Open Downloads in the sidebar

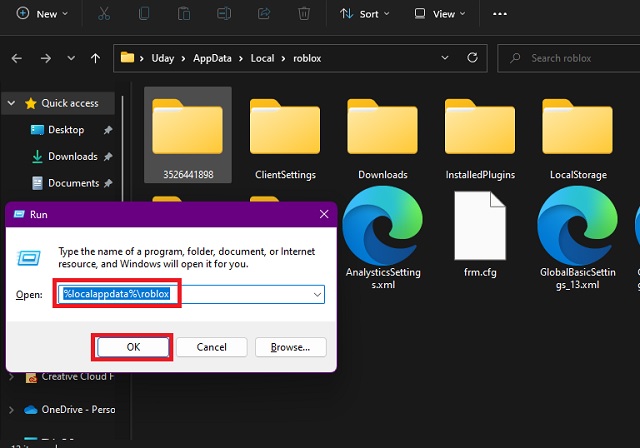pos(73,156)
